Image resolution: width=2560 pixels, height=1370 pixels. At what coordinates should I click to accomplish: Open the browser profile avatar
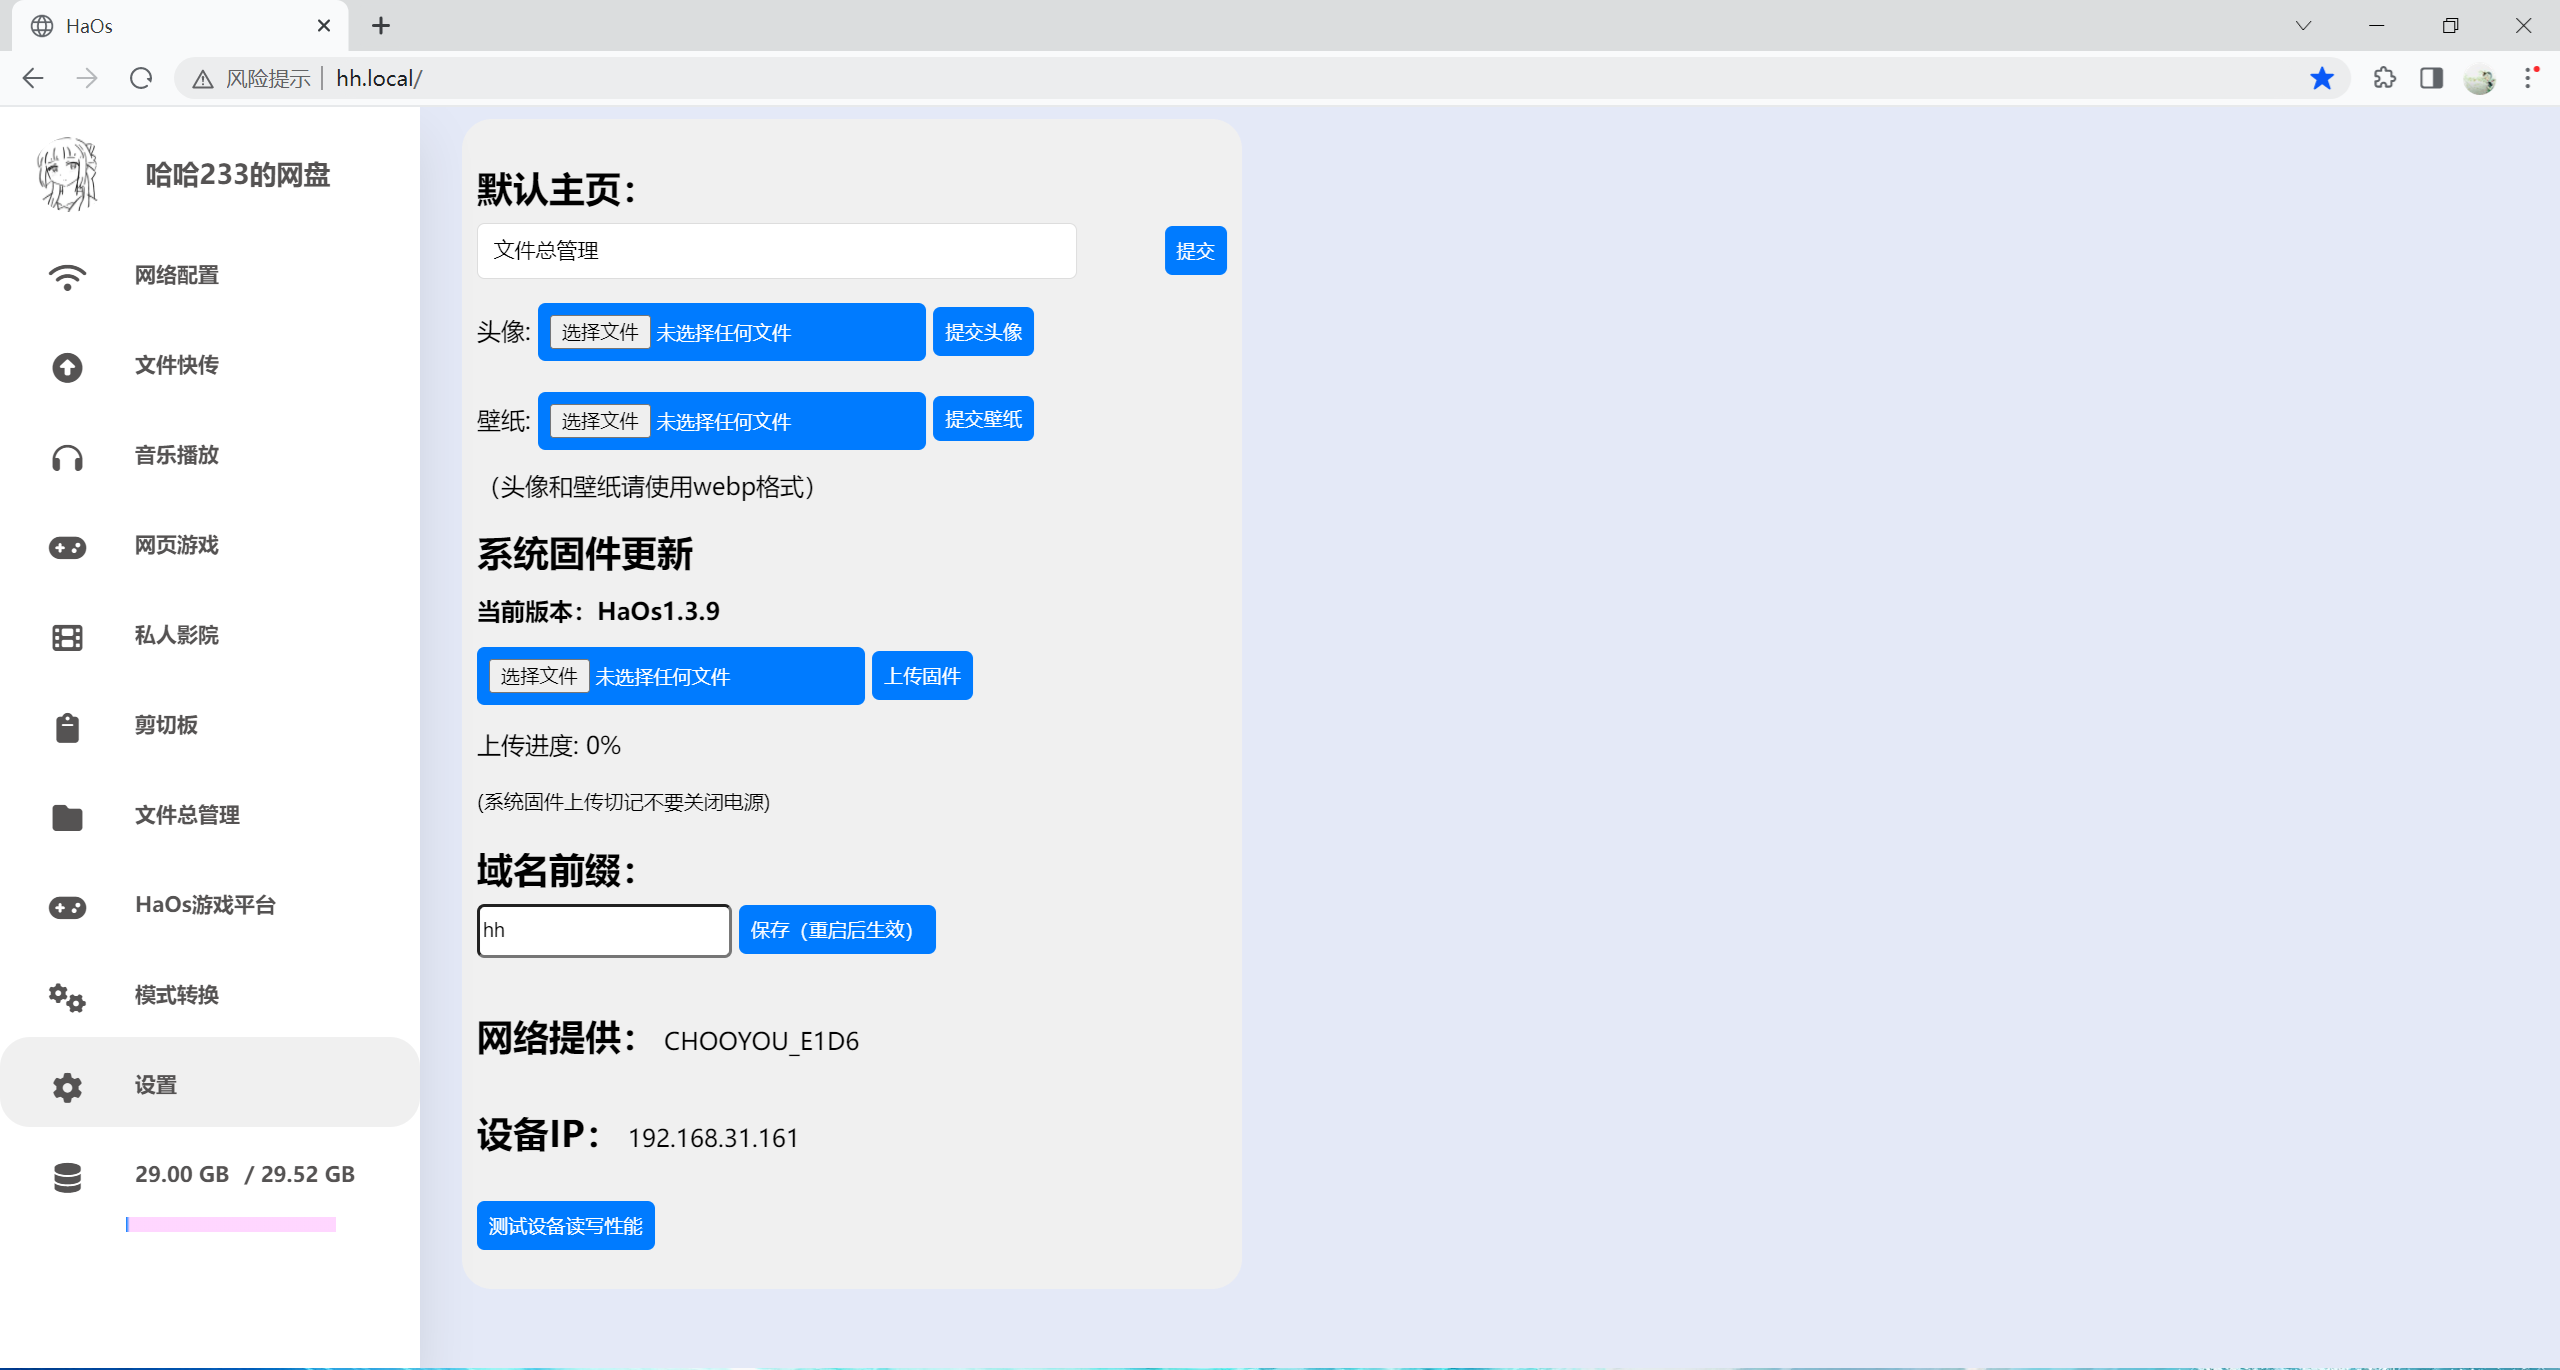click(2480, 78)
